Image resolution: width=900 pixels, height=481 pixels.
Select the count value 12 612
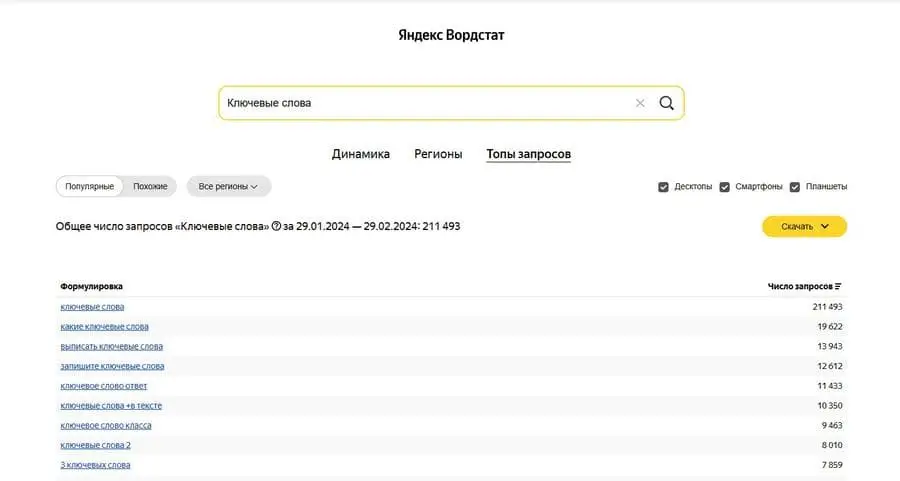coord(830,366)
